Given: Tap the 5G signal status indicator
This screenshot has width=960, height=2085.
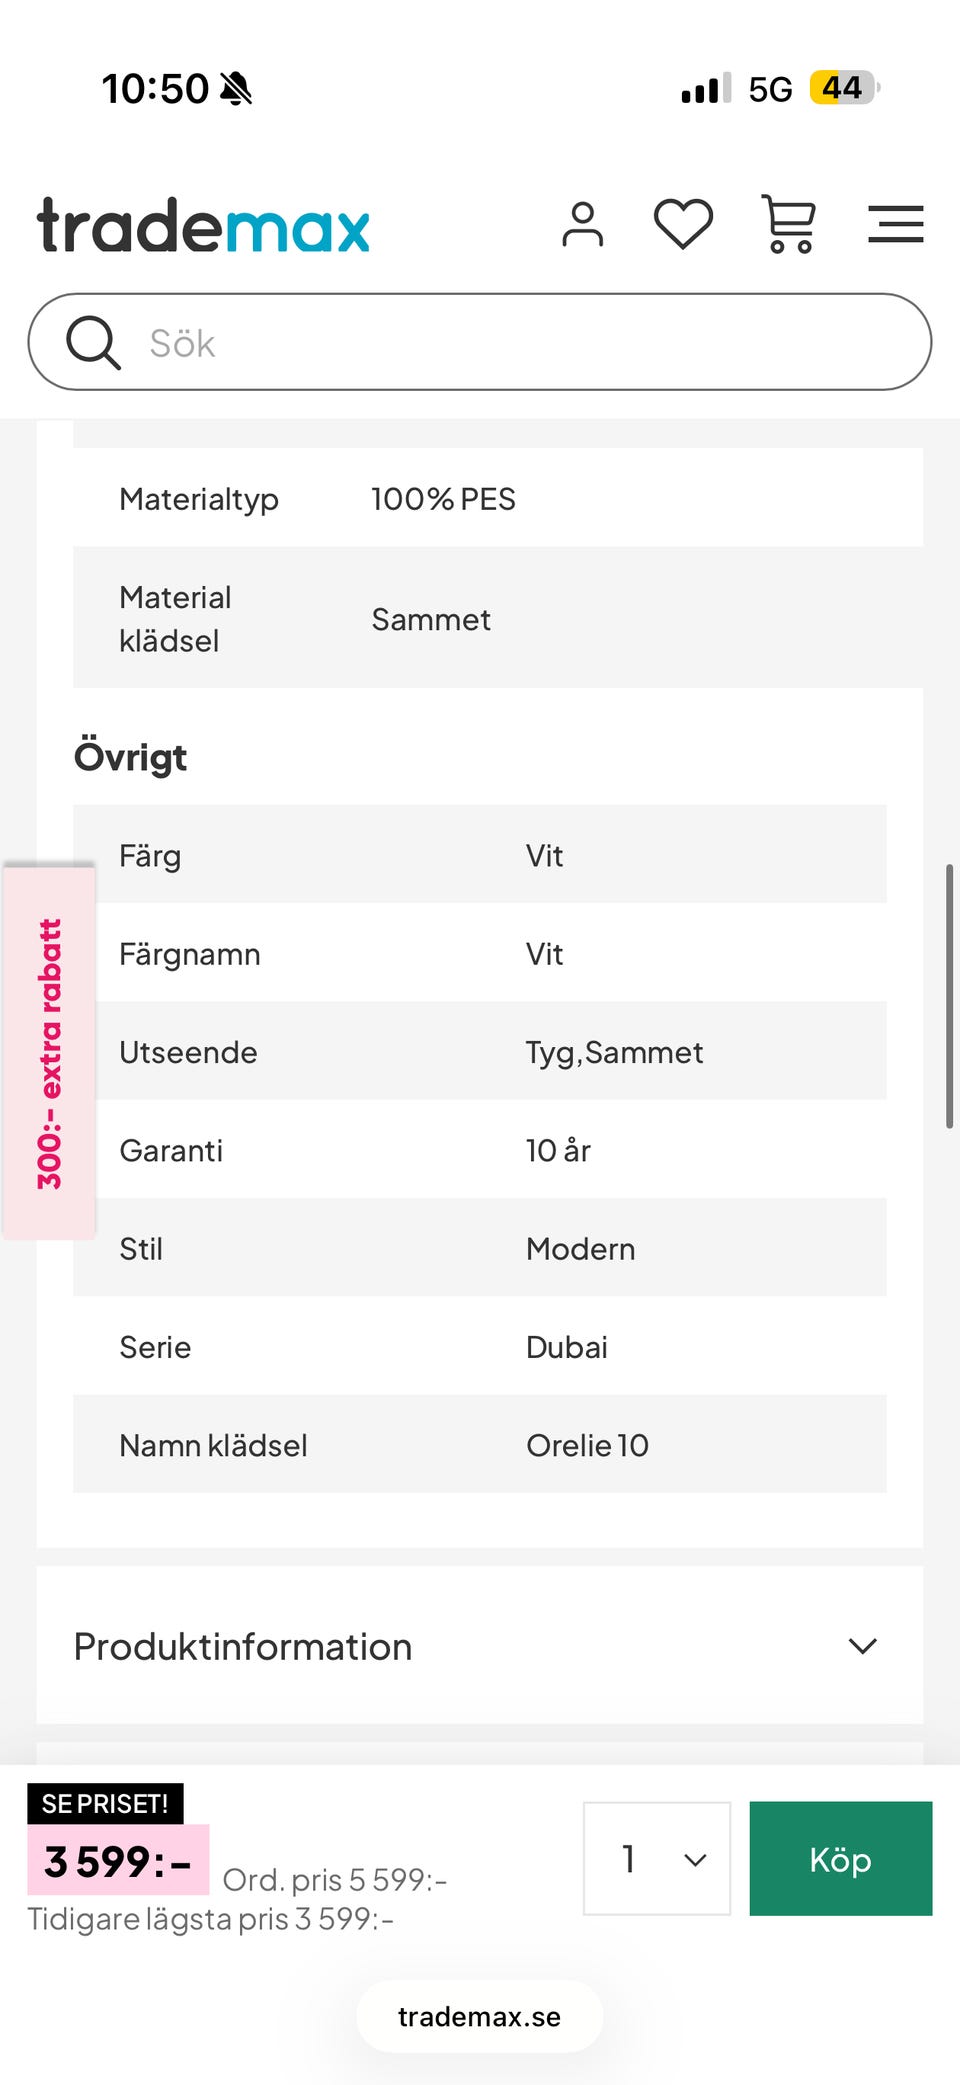Looking at the screenshot, I should 769,89.
